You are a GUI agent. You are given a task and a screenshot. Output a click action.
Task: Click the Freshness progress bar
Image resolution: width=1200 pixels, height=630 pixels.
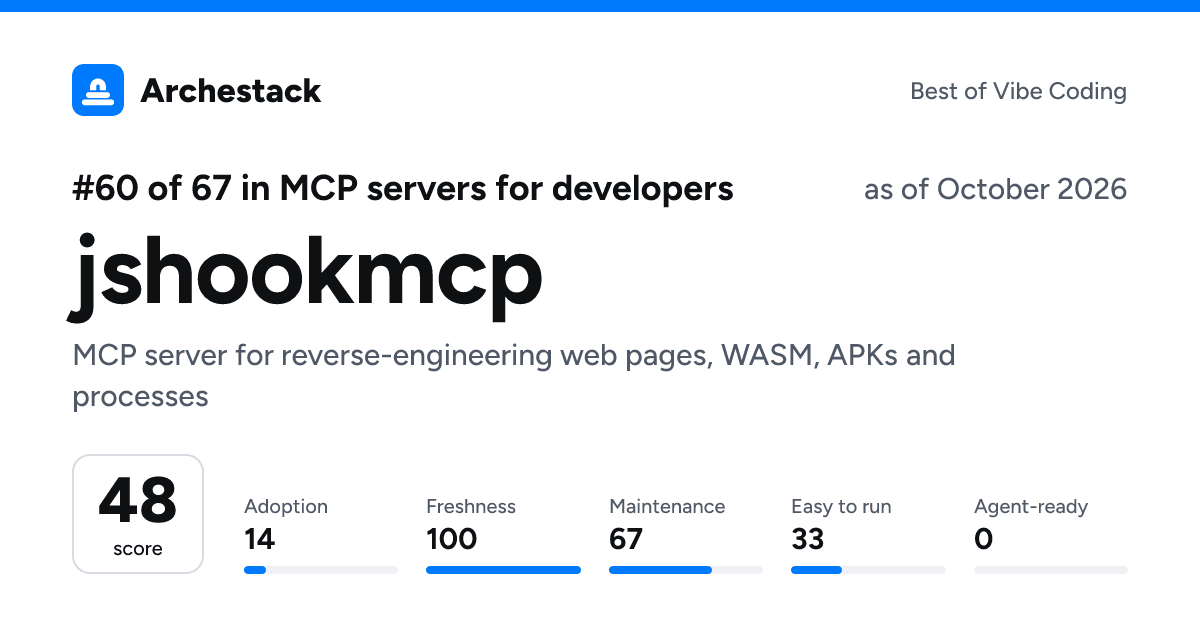coord(503,570)
